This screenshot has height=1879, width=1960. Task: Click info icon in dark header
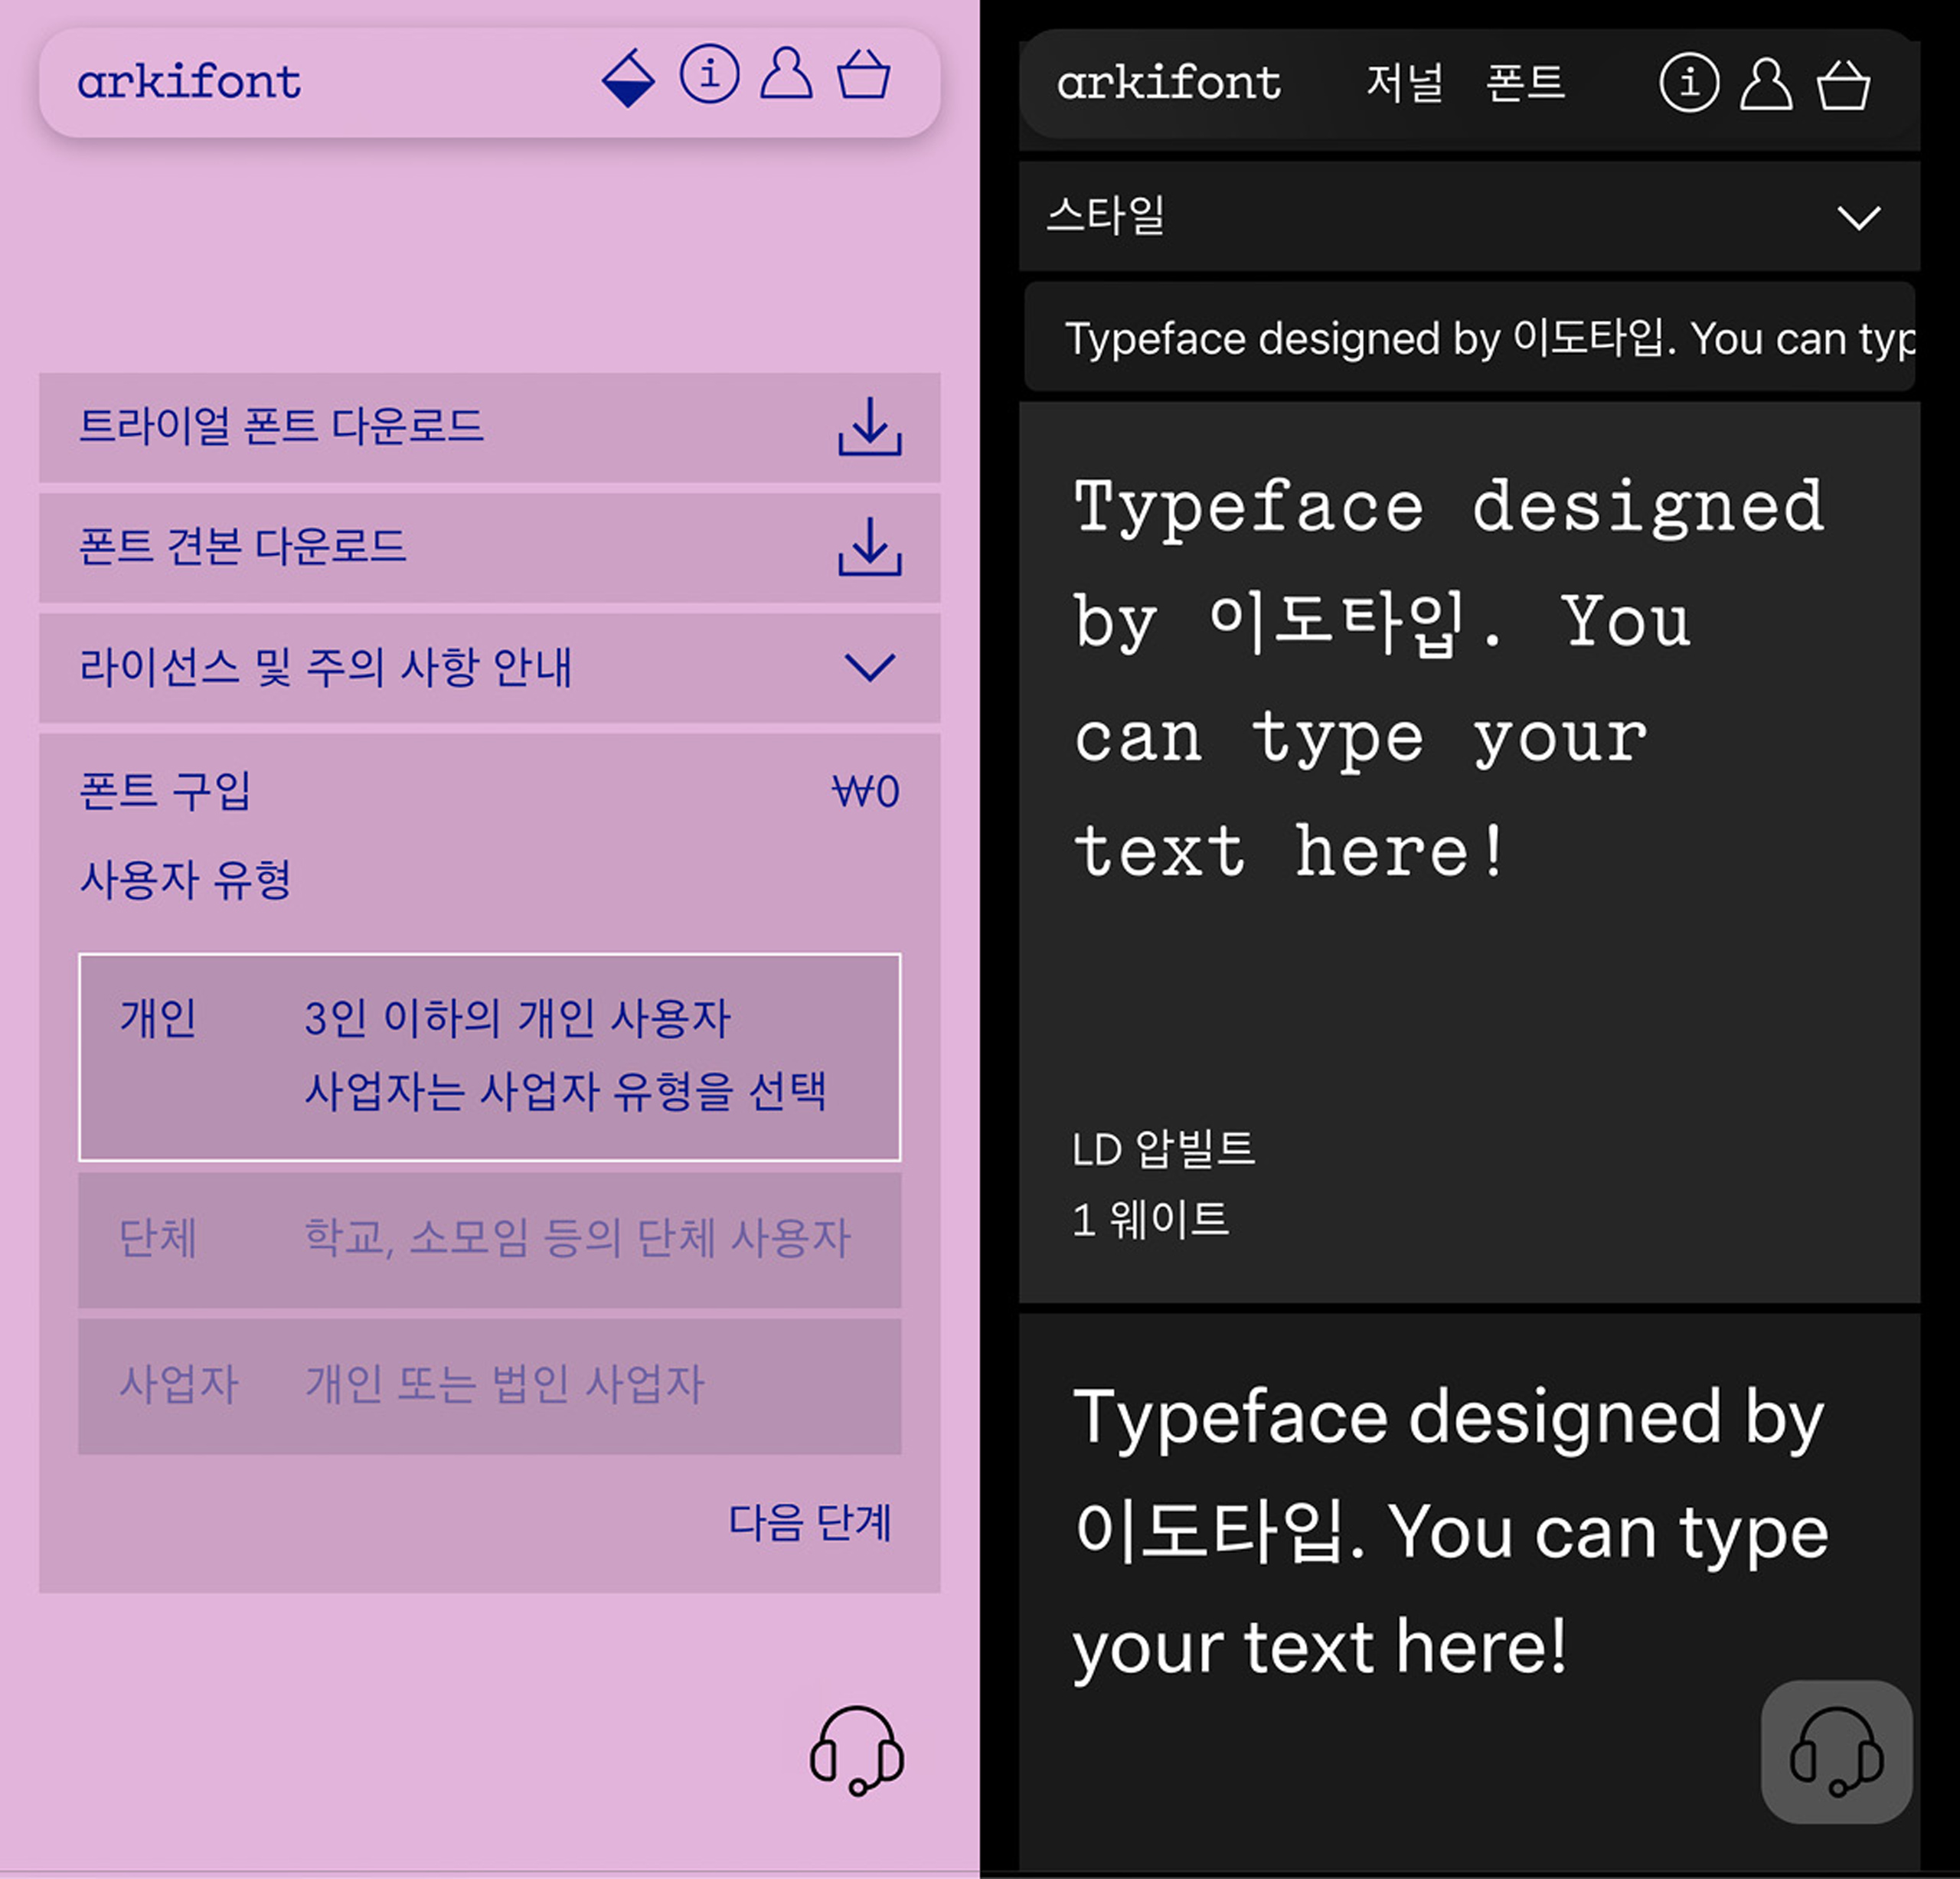(1689, 83)
